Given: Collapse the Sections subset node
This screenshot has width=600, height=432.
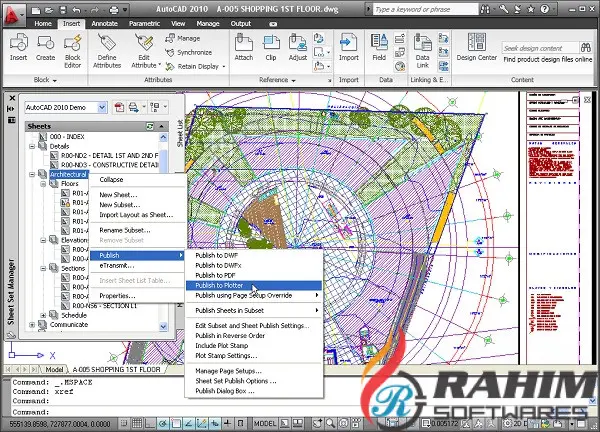Looking at the screenshot, I should pyautogui.click(x=43, y=268).
